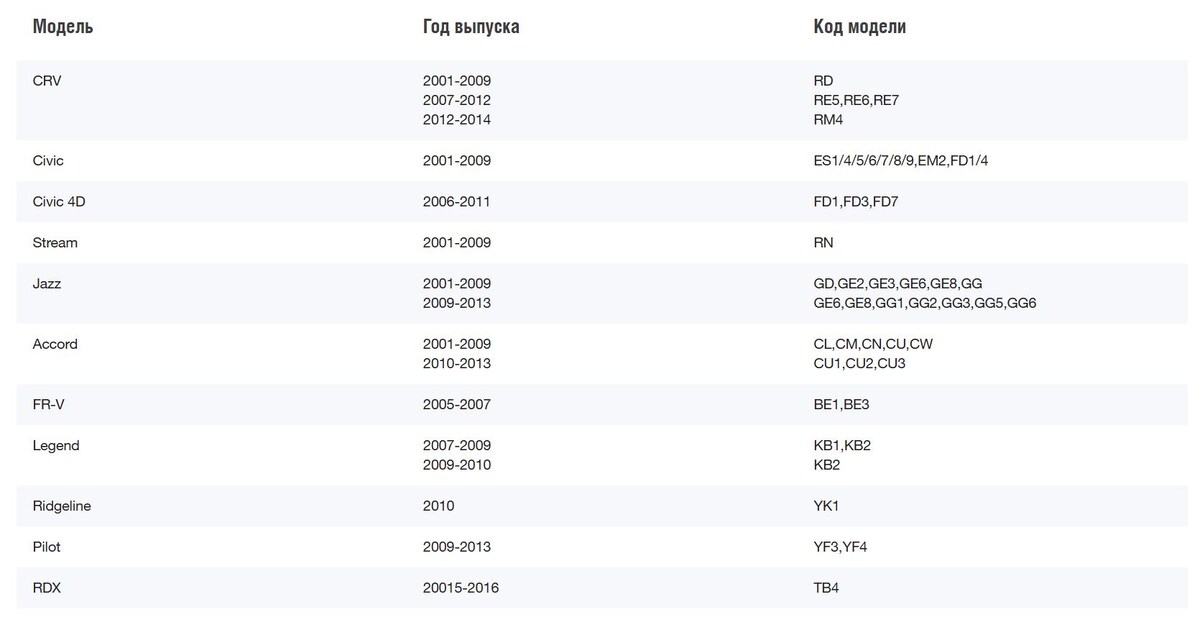
Task: Click the Legend year 2009-2010
Action: pyautogui.click(x=457, y=465)
